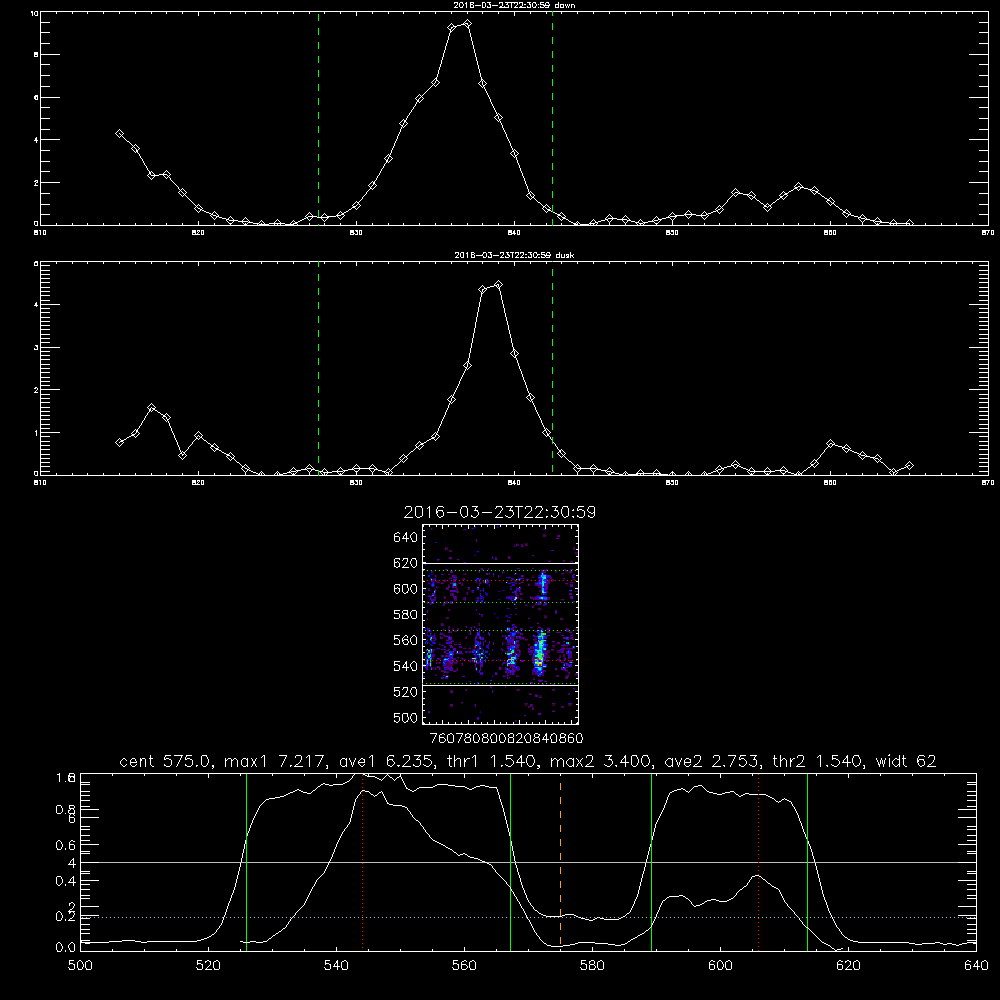Image resolution: width=1000 pixels, height=1000 pixels.
Task: Click the right green dashed line in dawn plot
Action: pyautogui.click(x=552, y=119)
